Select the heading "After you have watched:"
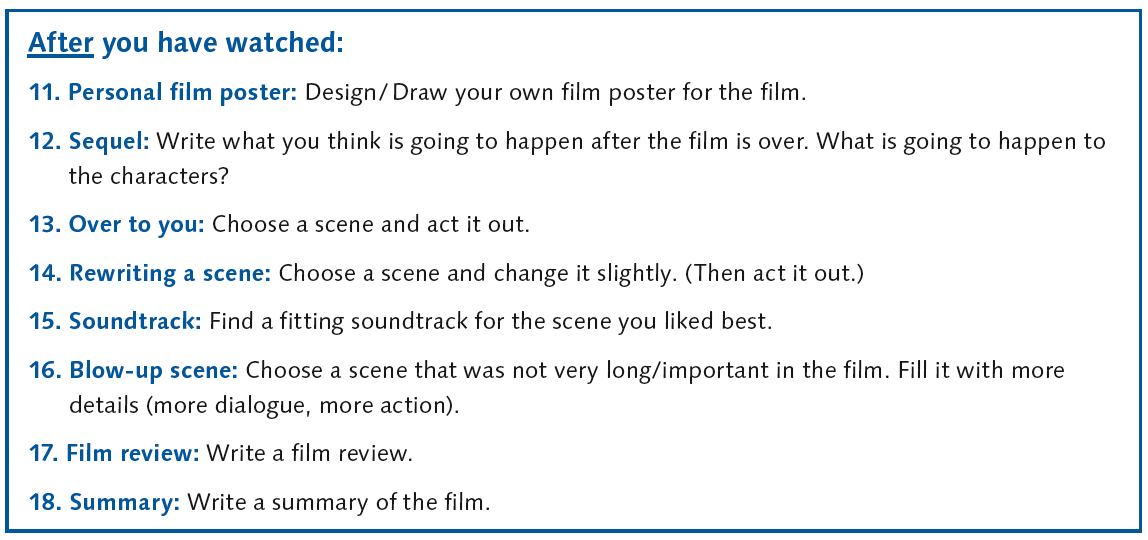Viewport: 1148px width, 540px height. 185,44
